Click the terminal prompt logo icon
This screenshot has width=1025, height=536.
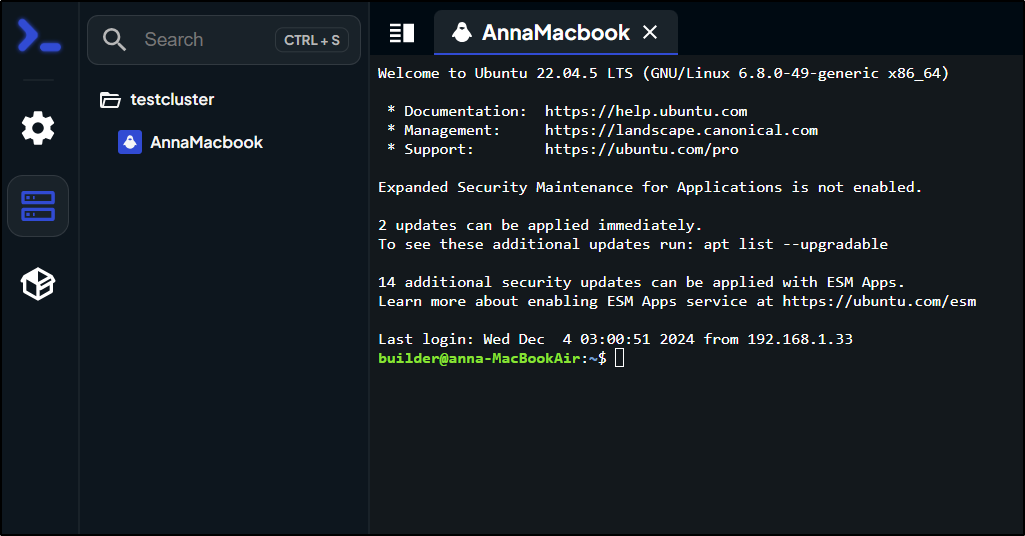[39, 36]
